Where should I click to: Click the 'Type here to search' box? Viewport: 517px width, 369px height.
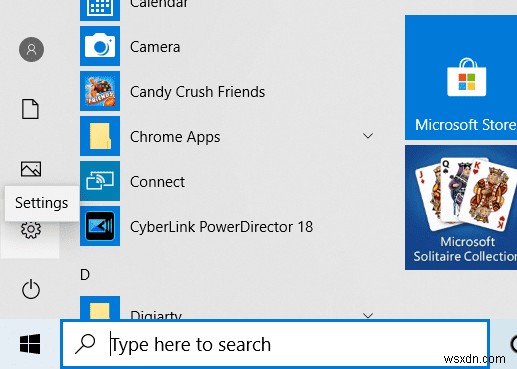tap(275, 344)
